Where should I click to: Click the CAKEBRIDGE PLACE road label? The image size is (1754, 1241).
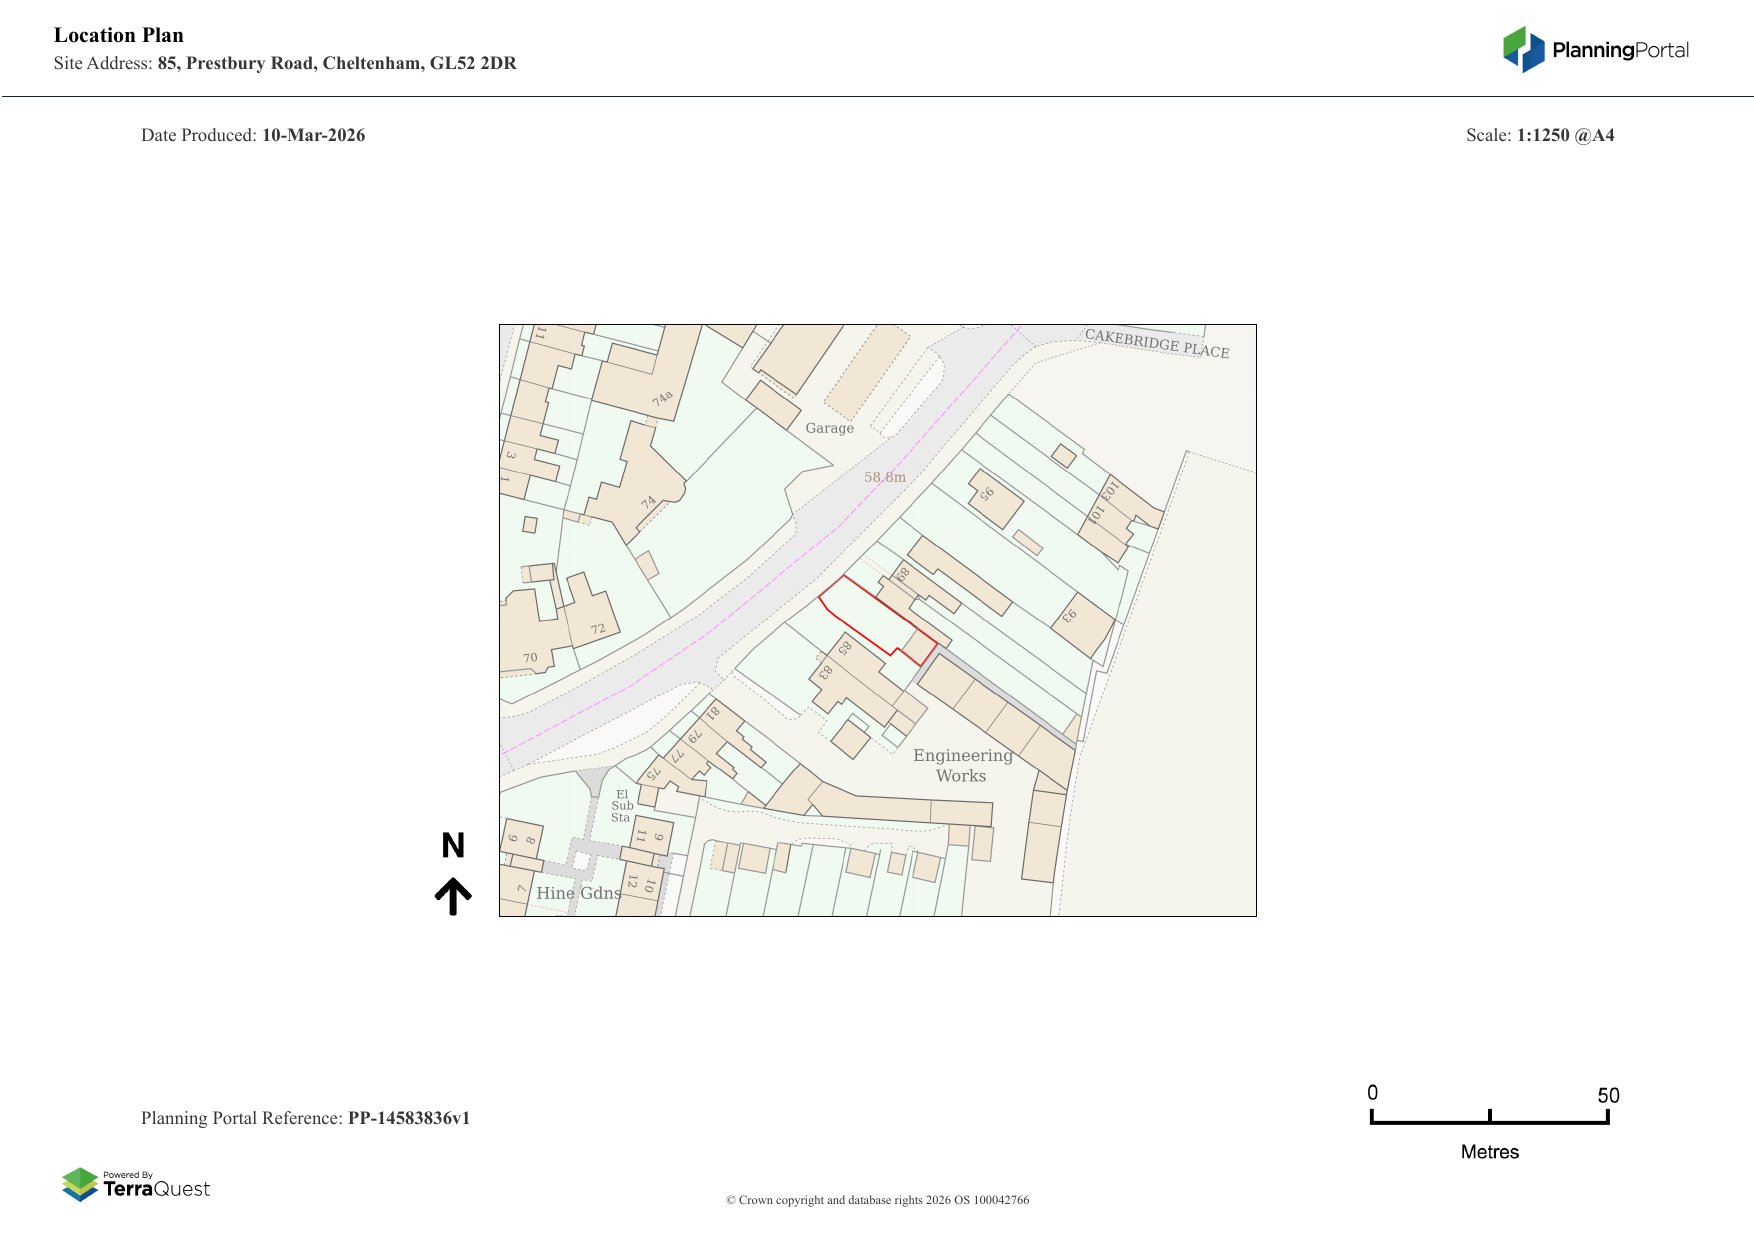click(x=1156, y=343)
